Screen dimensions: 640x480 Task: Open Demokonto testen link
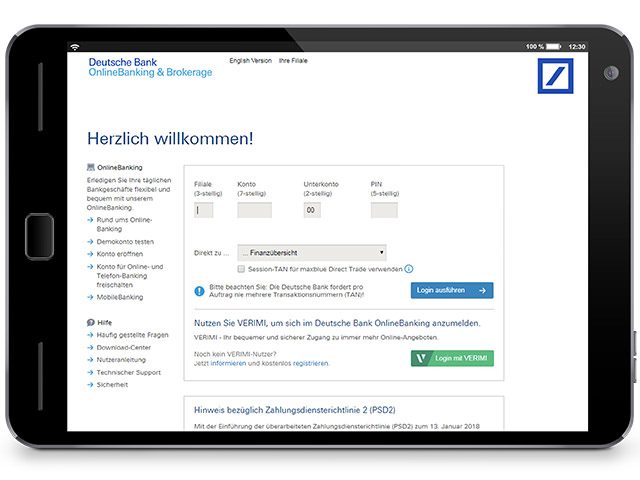tap(125, 242)
